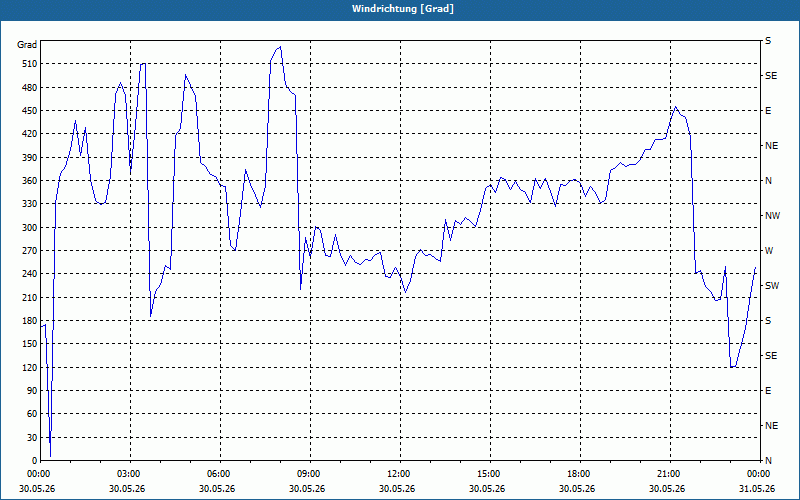Image resolution: width=800 pixels, height=500 pixels.
Task: Click the topmost S label on the right axis
Action: point(768,41)
